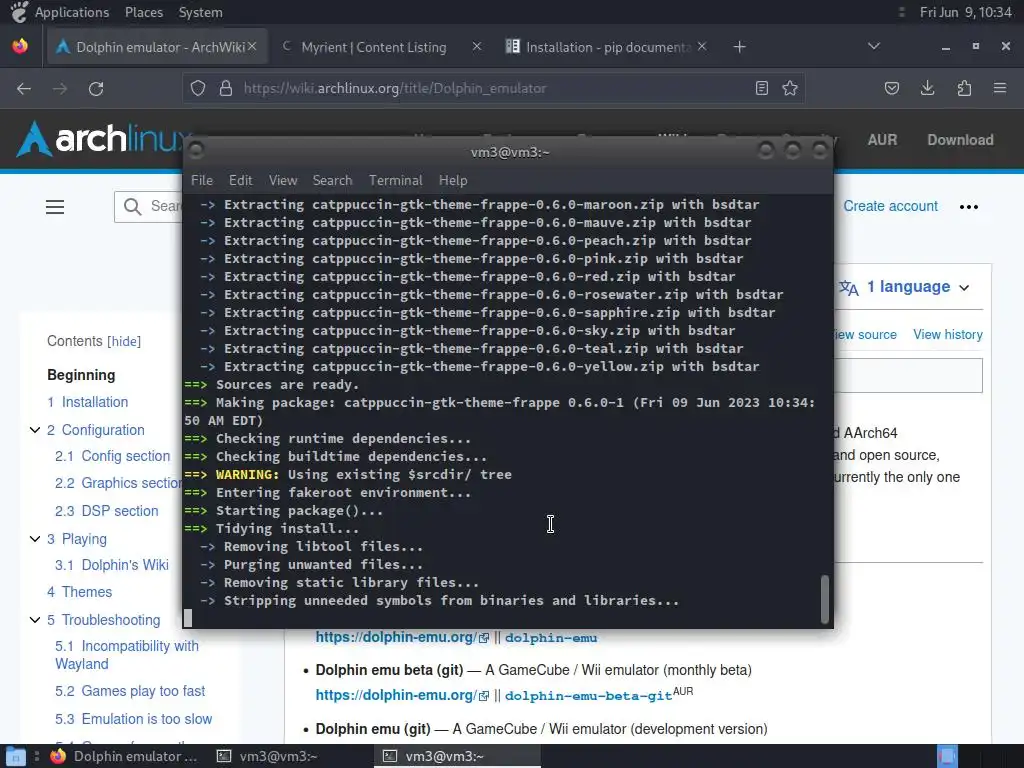Viewport: 1024px width, 768px height.
Task: Switch to the Installation pip documentation tab
Action: coord(607,47)
